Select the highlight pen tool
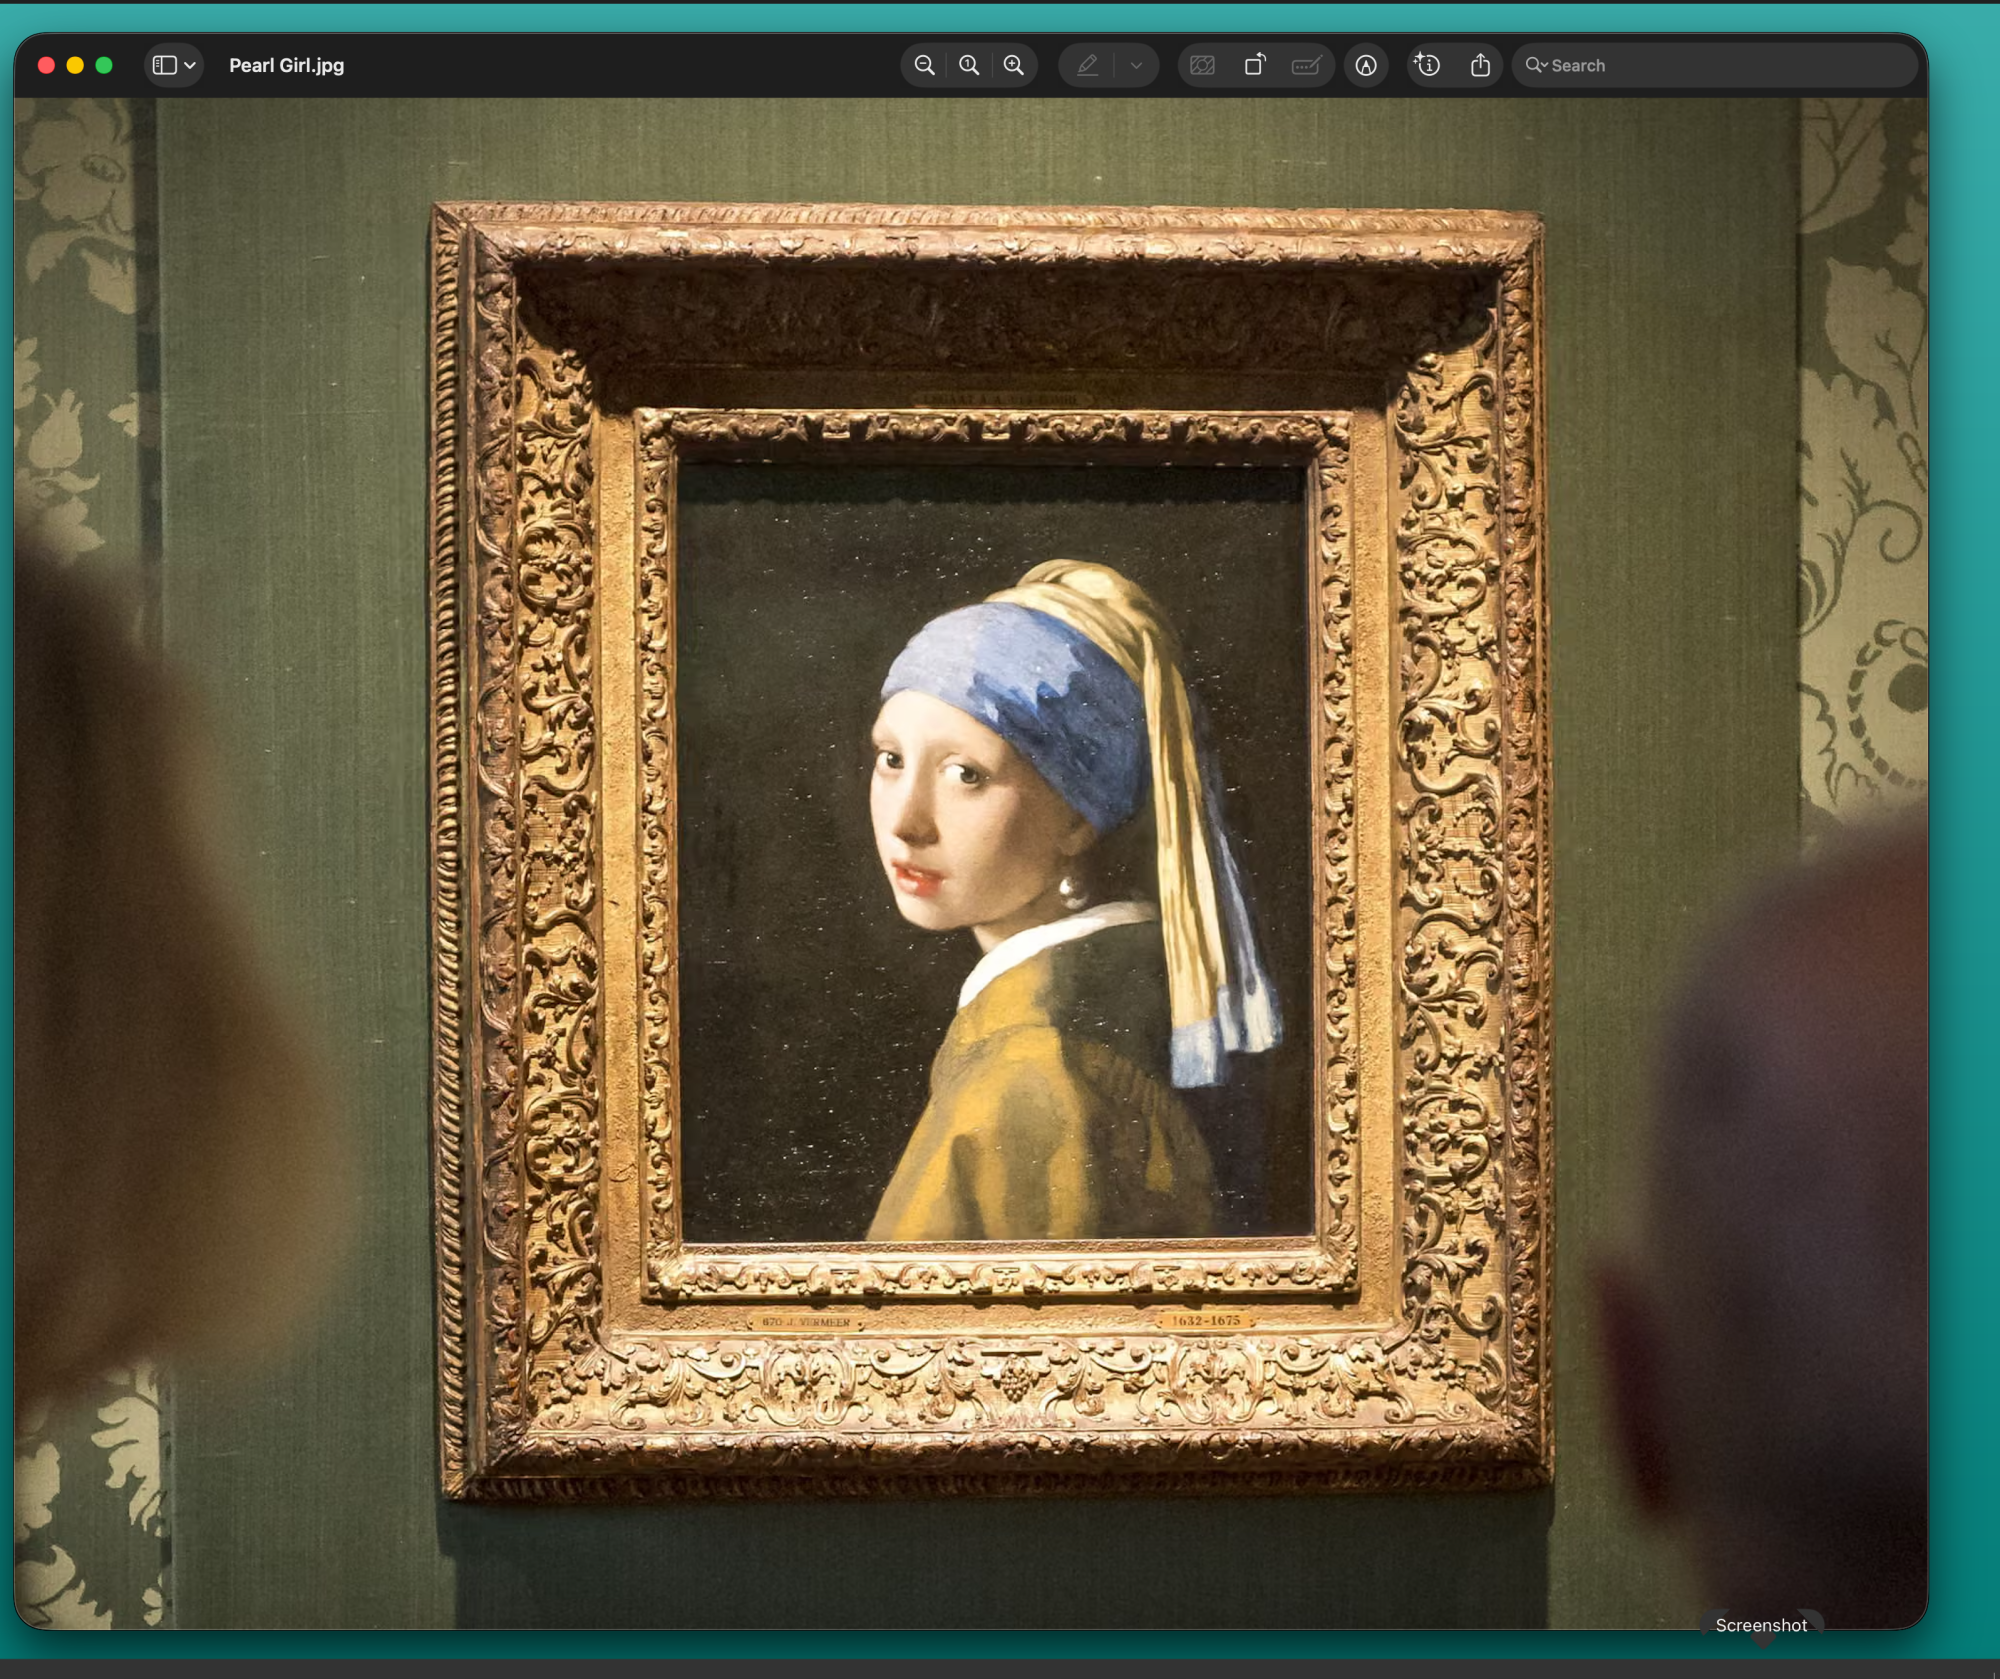Screen dimensions: 2000x1679 pyautogui.click(x=1087, y=65)
